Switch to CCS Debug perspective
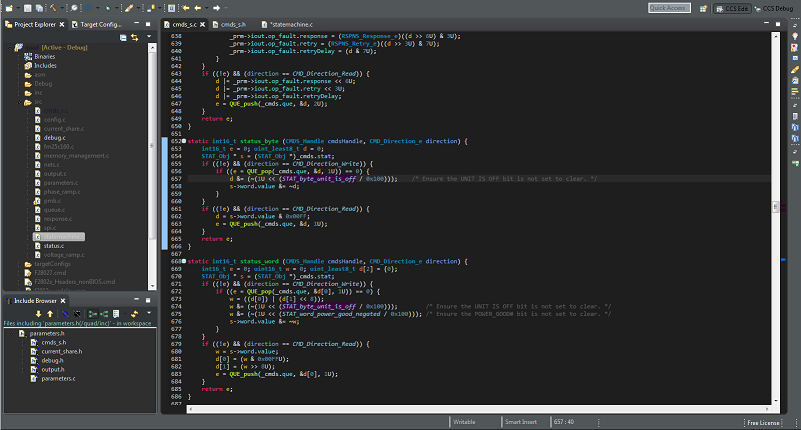The height and width of the screenshot is (430, 801). tap(774, 8)
